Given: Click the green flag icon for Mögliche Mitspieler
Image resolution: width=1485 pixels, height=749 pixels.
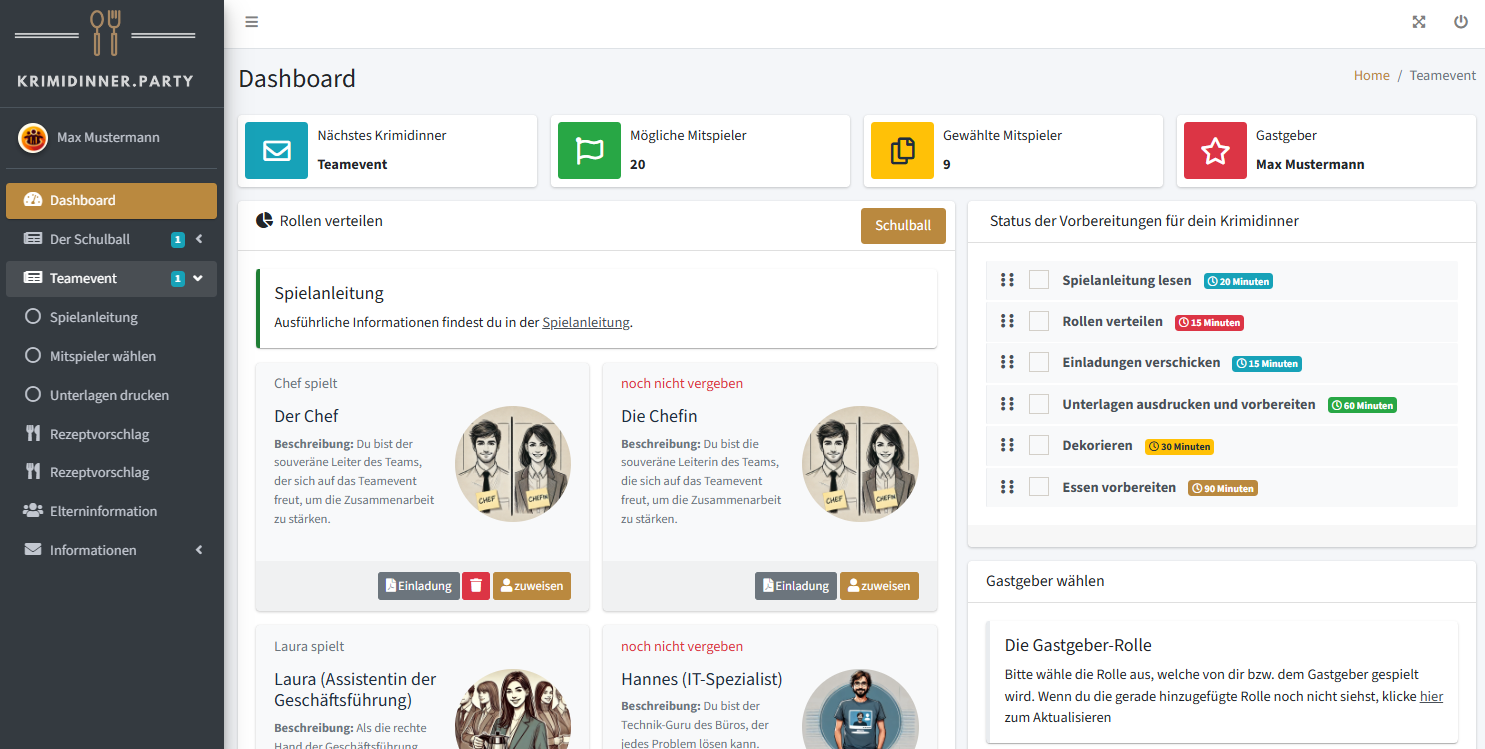Looking at the screenshot, I should [589, 151].
